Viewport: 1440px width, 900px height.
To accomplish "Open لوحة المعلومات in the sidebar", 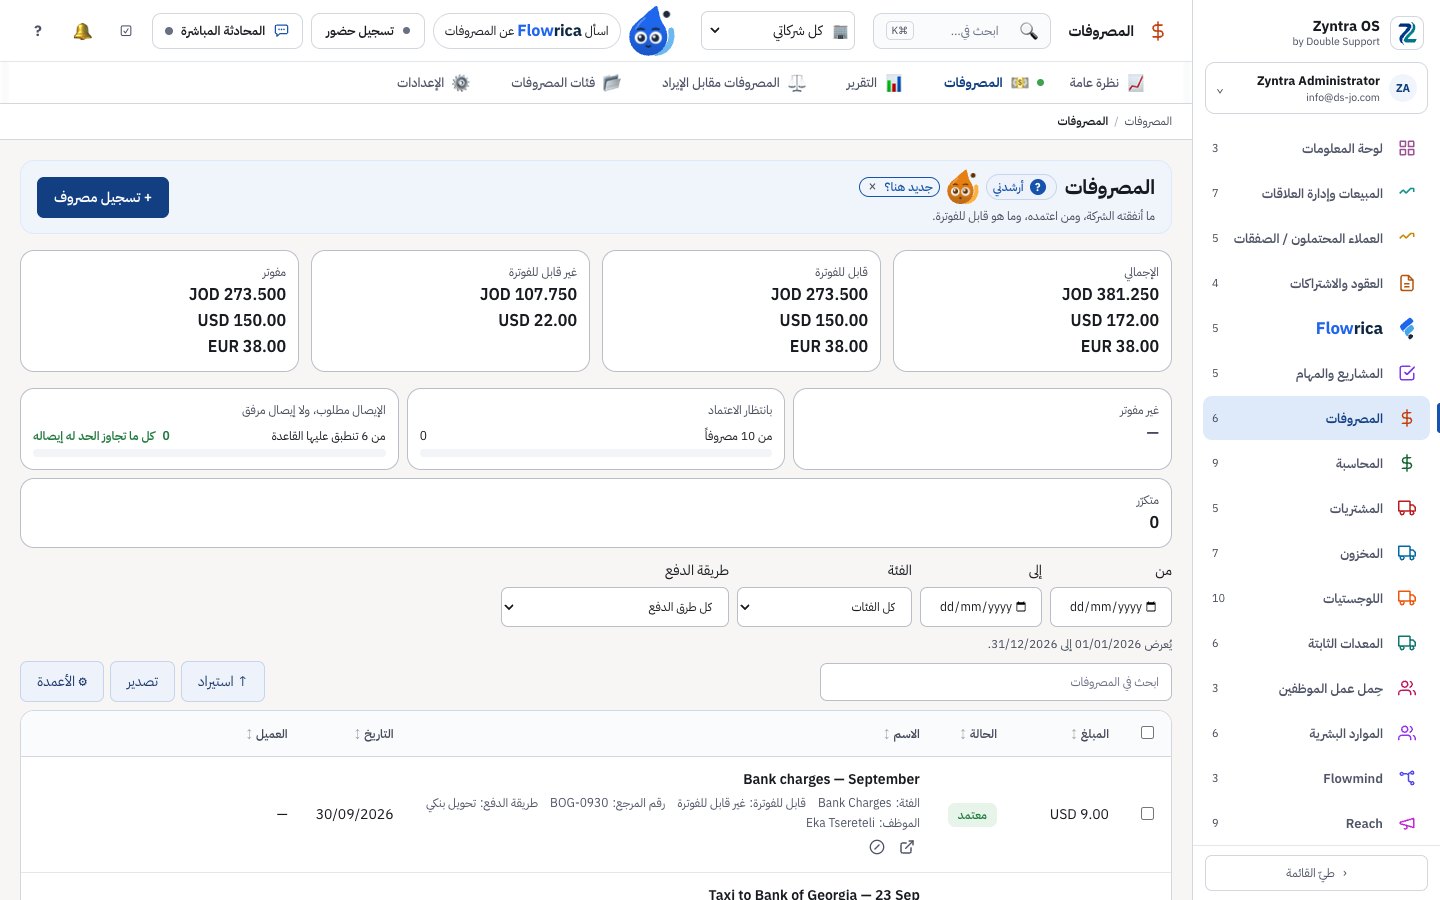I will tap(1315, 148).
